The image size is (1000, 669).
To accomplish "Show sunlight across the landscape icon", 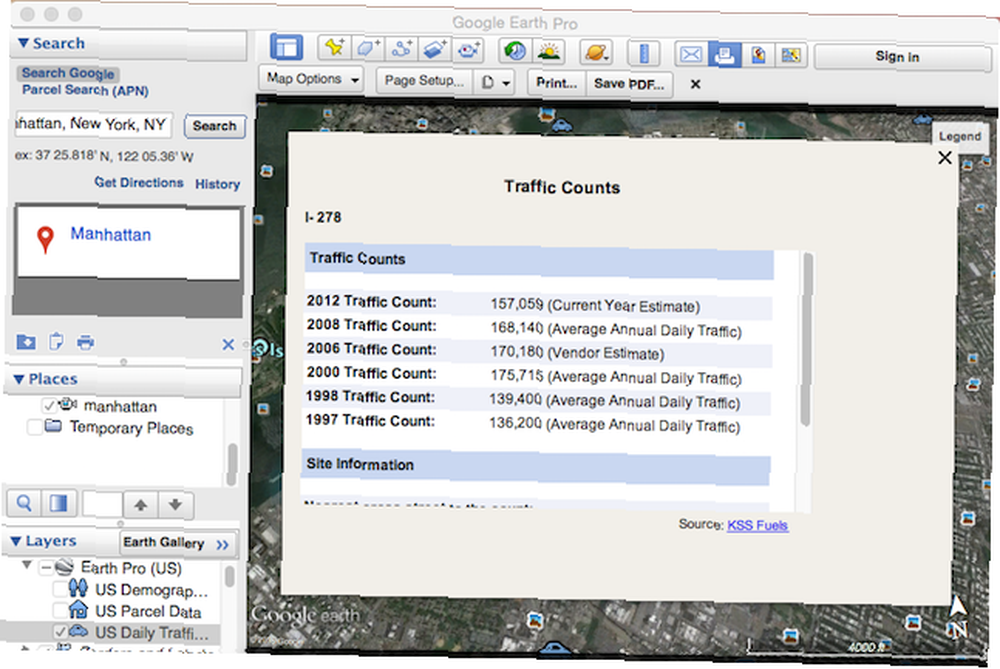I will point(548,51).
